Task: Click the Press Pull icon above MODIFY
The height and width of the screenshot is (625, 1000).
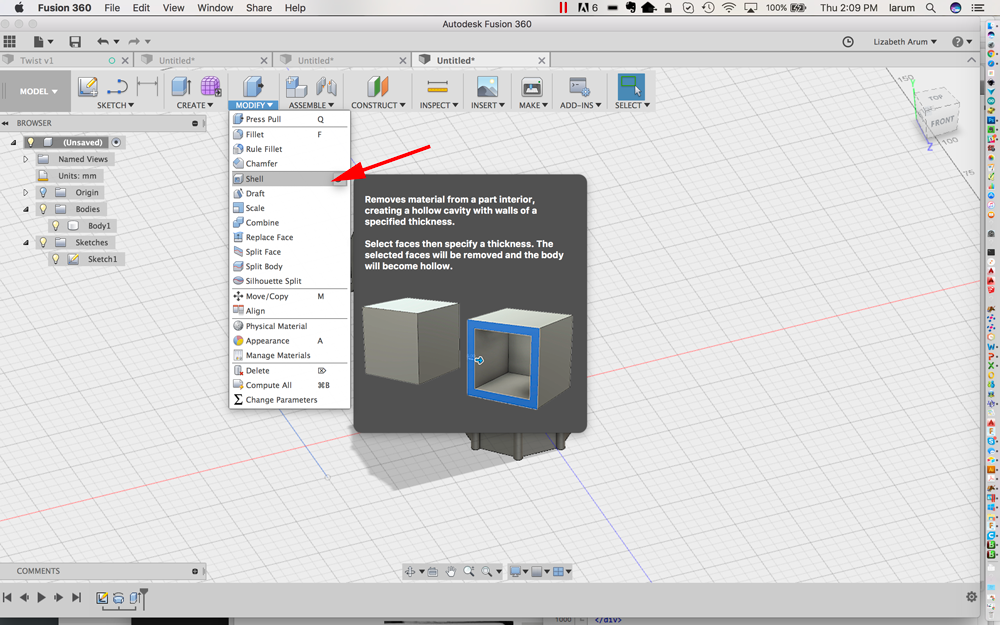Action: pos(253,87)
